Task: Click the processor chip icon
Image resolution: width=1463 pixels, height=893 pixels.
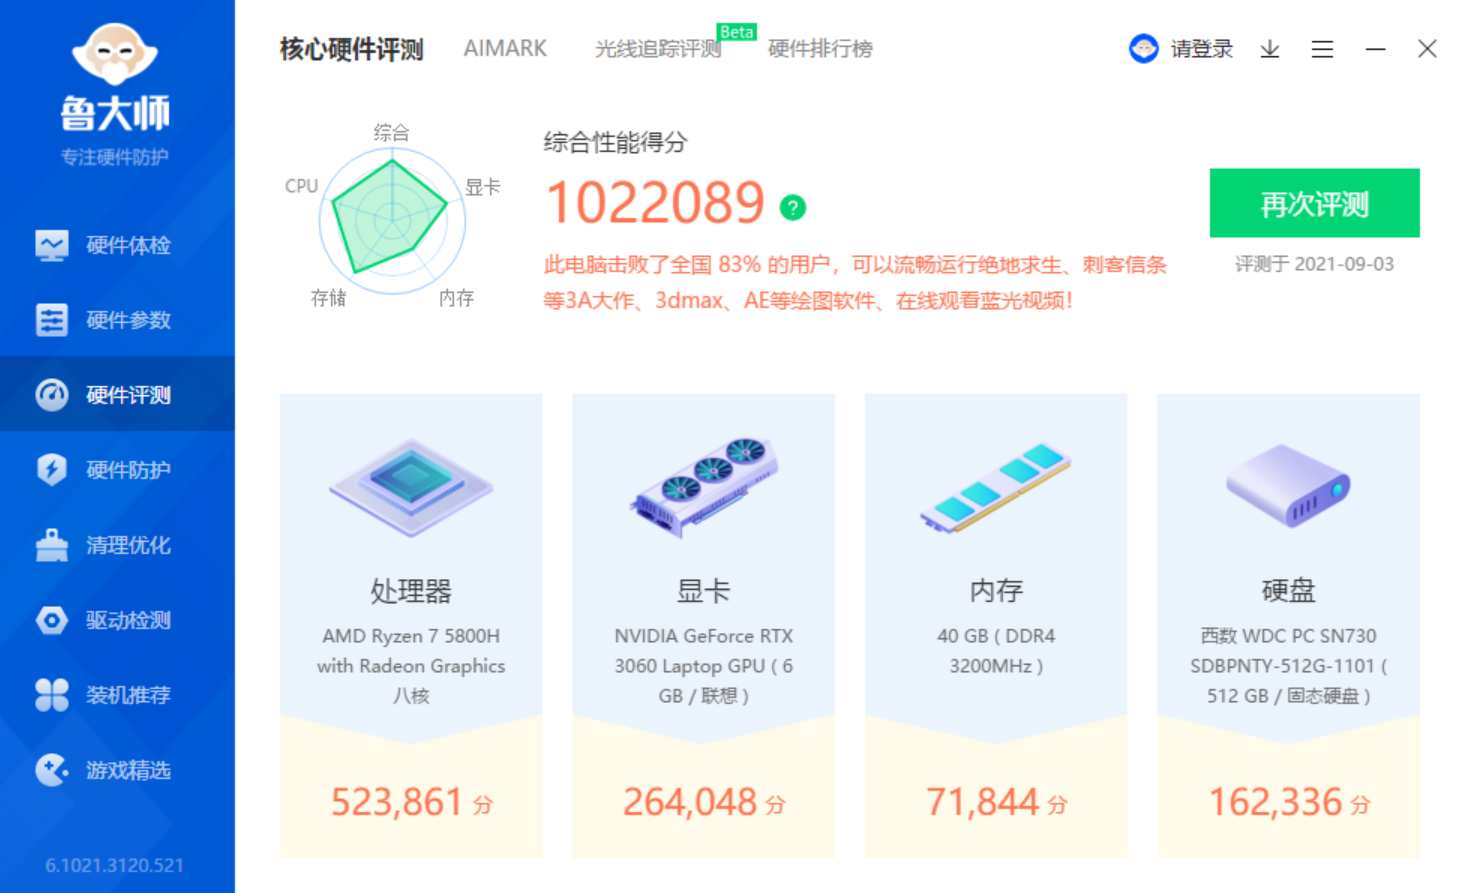Action: tap(411, 486)
